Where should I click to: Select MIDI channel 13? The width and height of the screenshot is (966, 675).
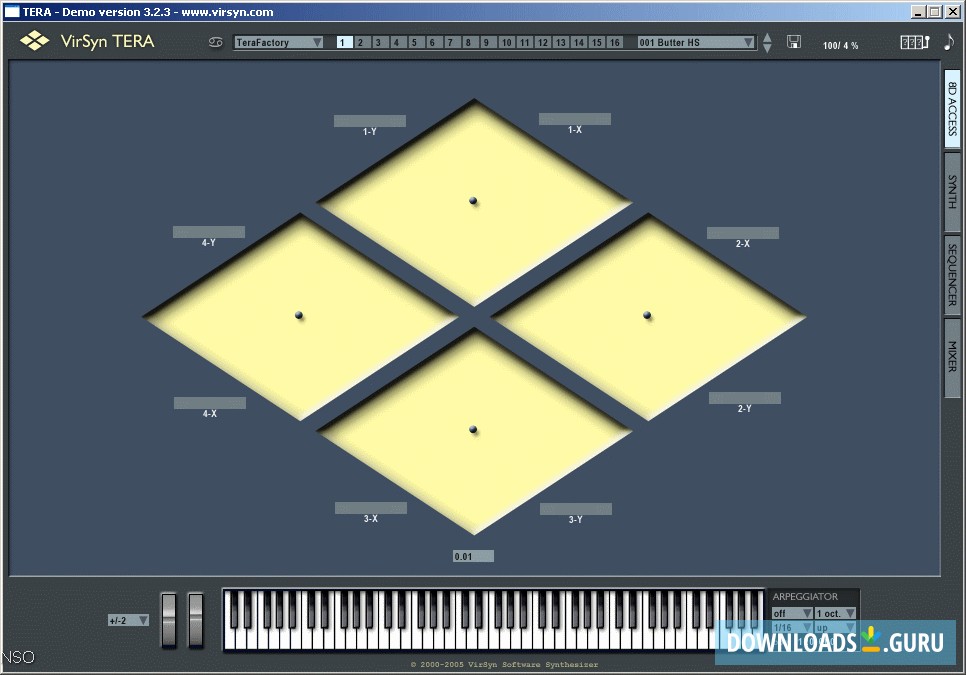pyautogui.click(x=560, y=42)
